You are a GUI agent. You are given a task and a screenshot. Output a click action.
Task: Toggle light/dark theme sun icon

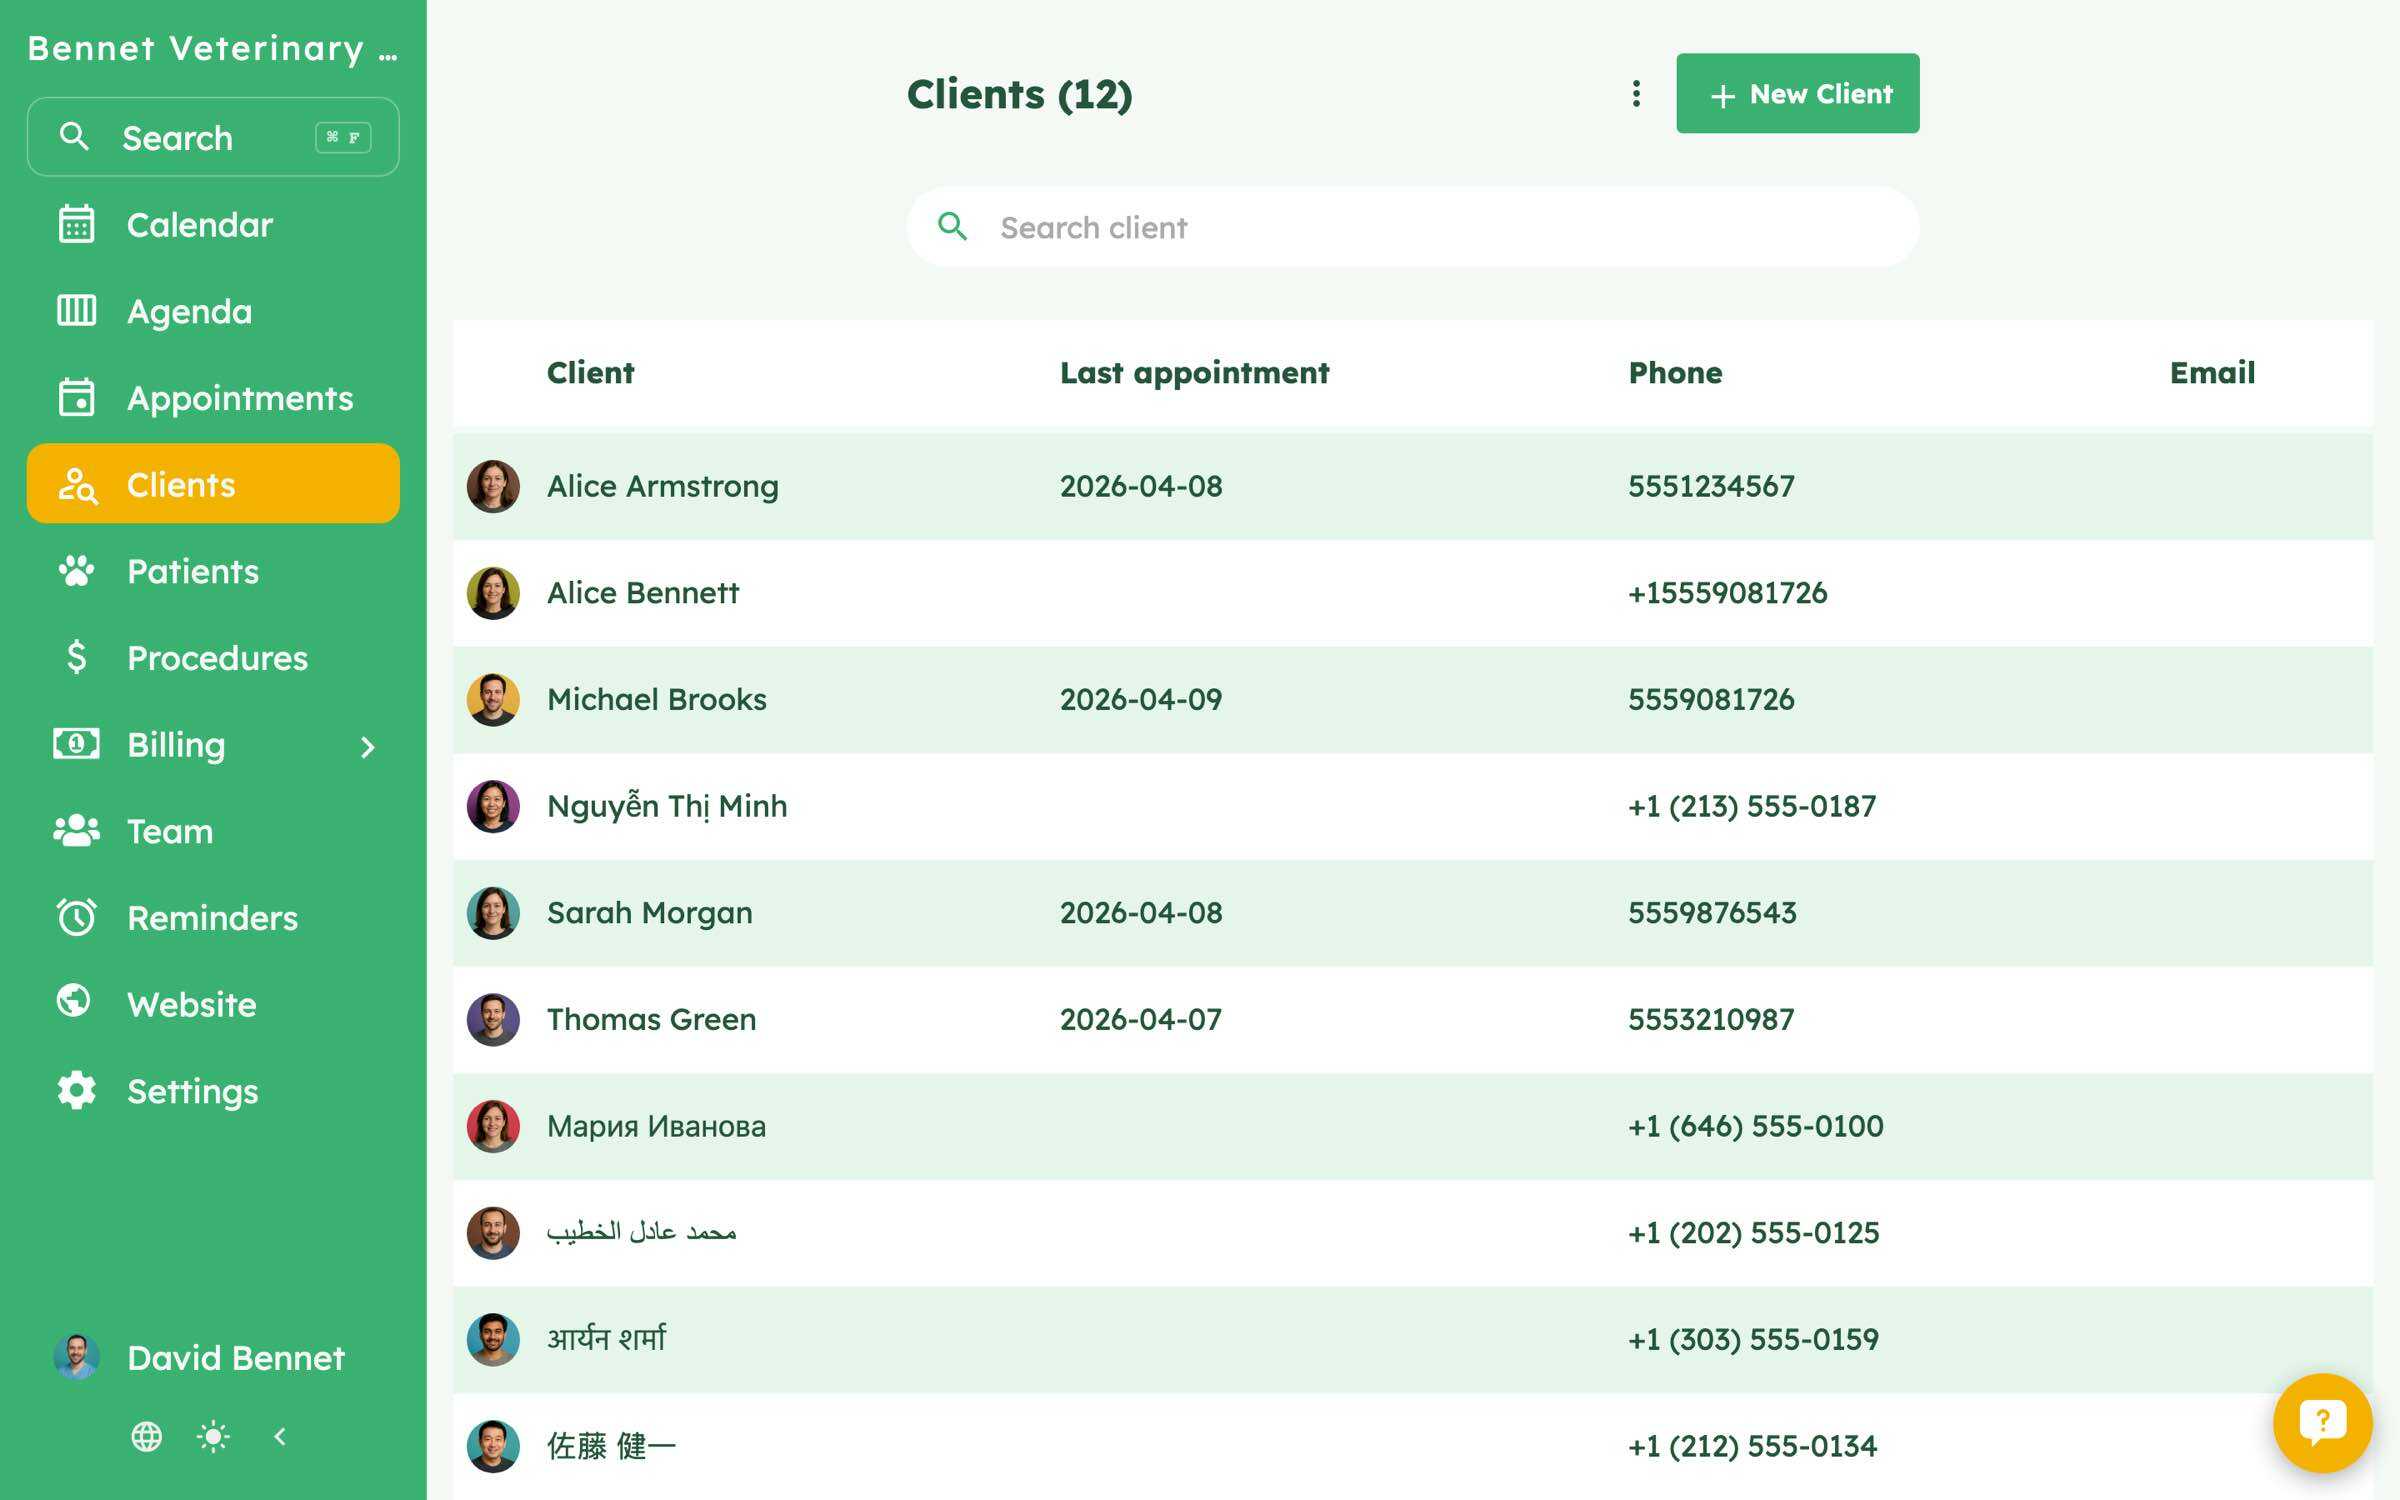[213, 1437]
